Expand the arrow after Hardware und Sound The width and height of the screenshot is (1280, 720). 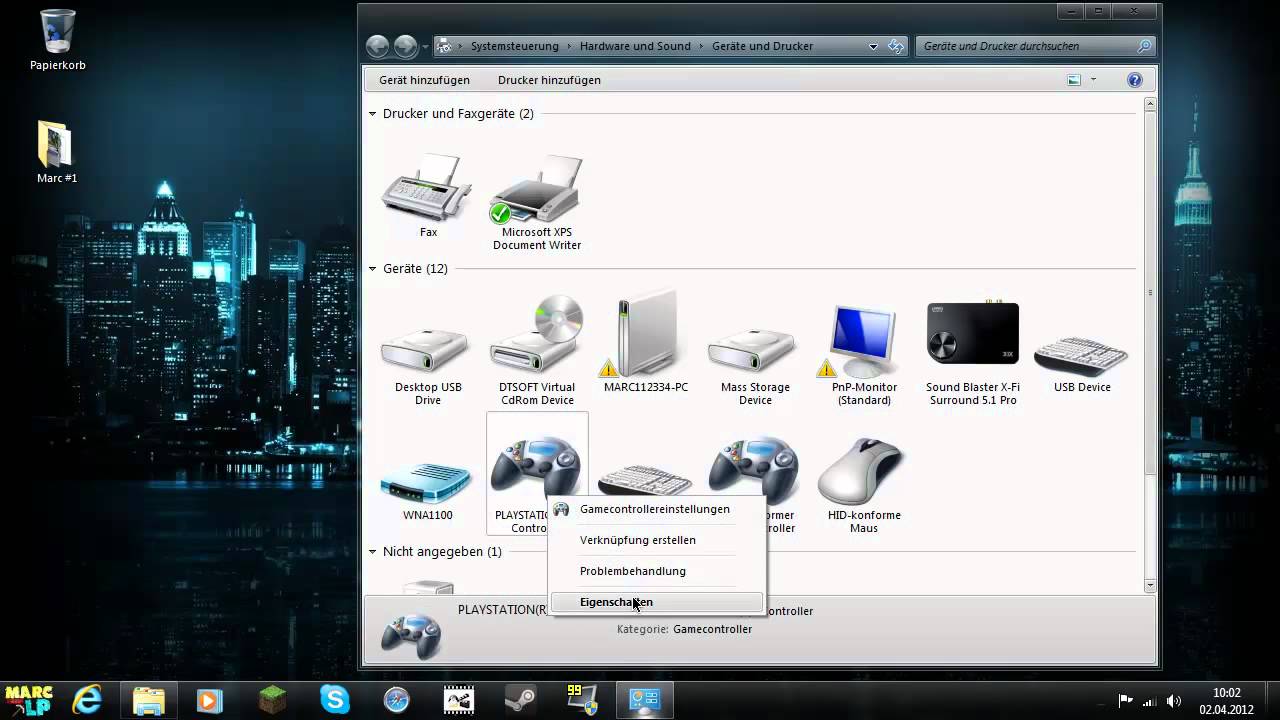(702, 46)
